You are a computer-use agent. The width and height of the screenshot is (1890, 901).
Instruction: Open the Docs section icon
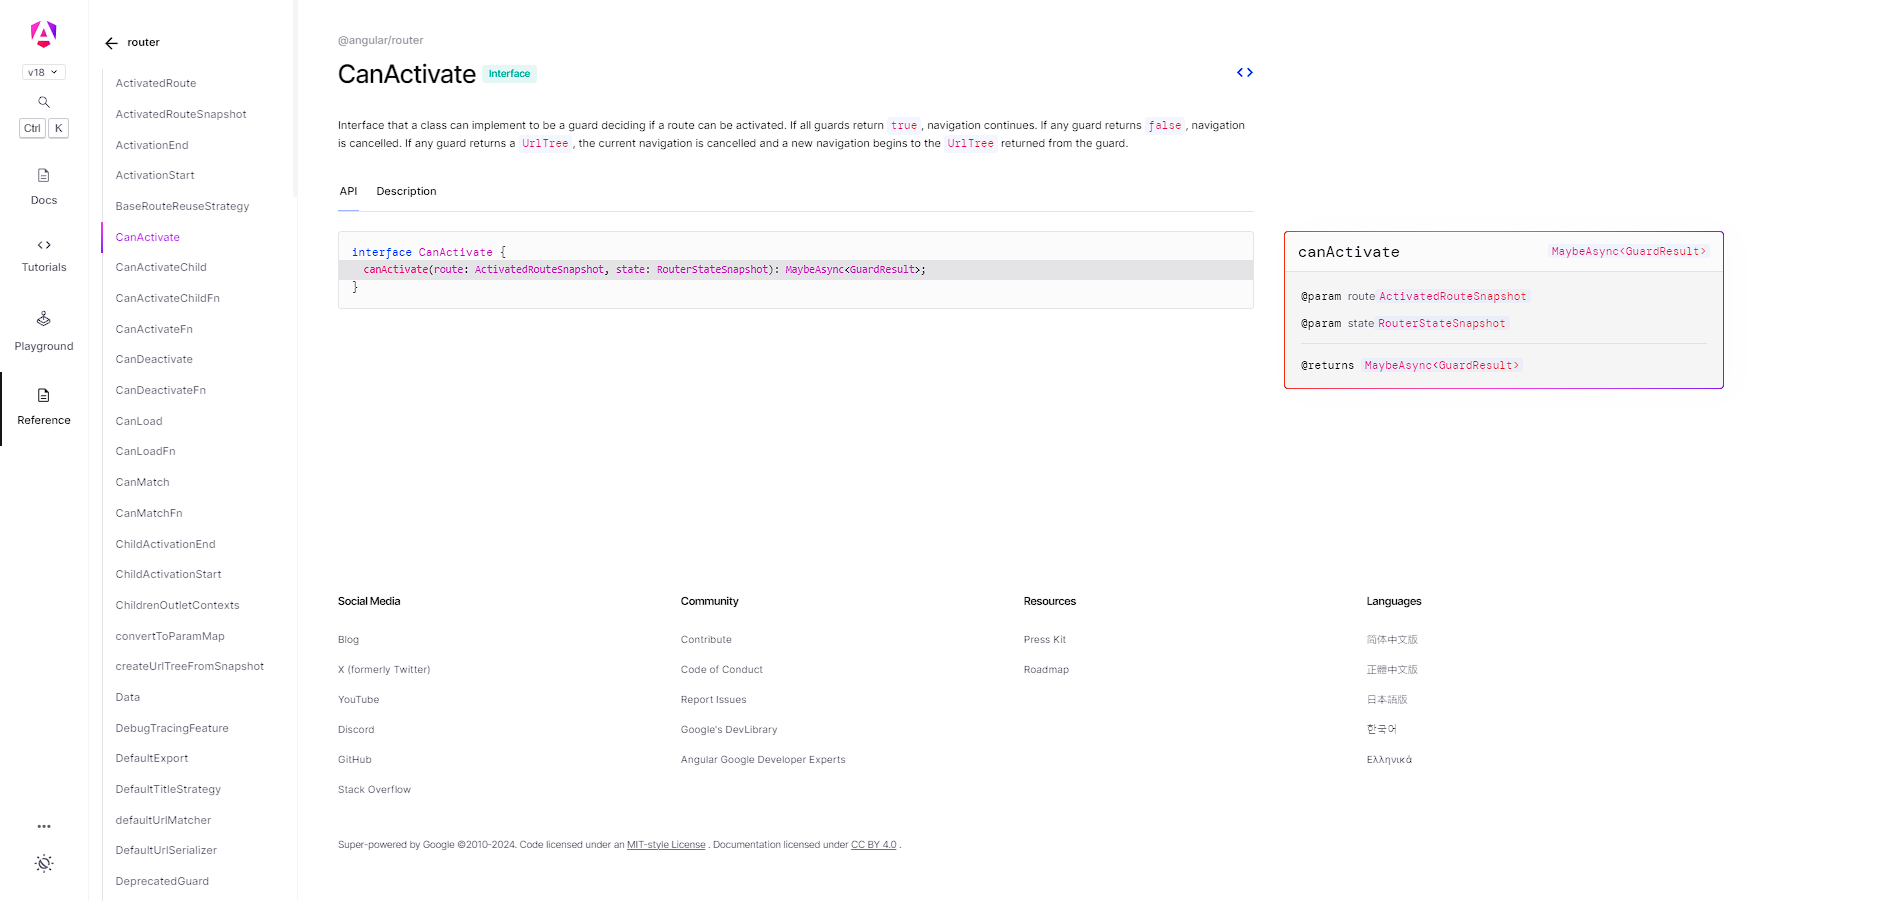pos(44,176)
